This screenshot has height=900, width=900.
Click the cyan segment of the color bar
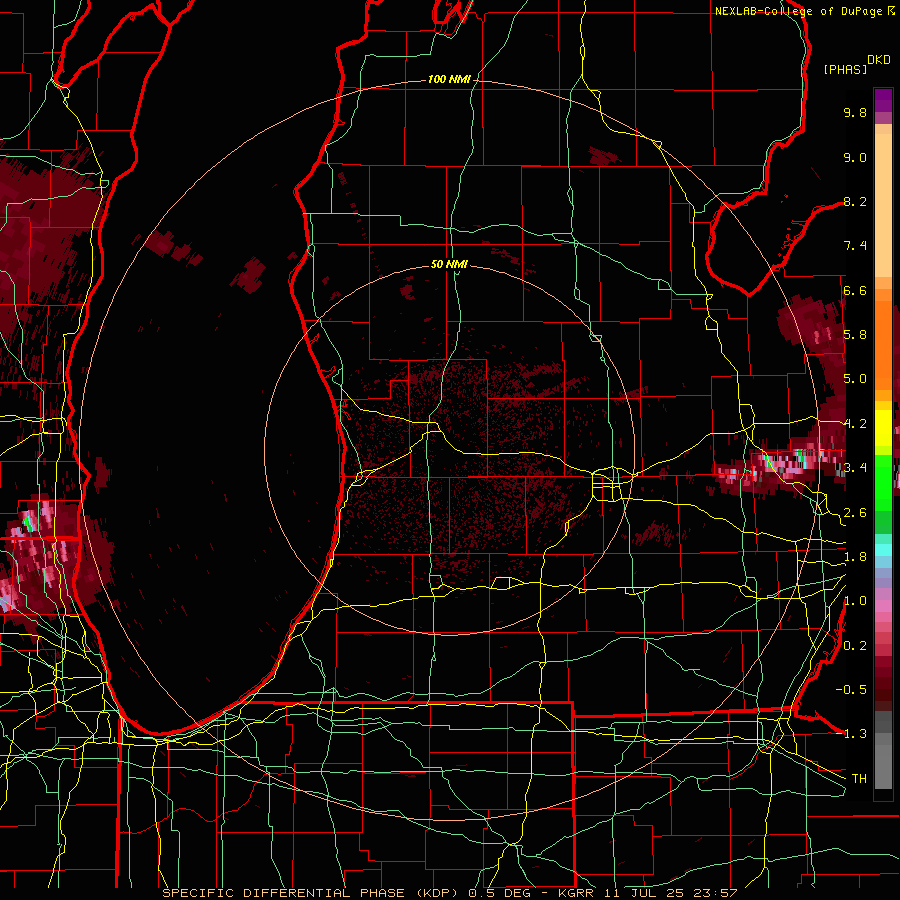click(x=883, y=549)
